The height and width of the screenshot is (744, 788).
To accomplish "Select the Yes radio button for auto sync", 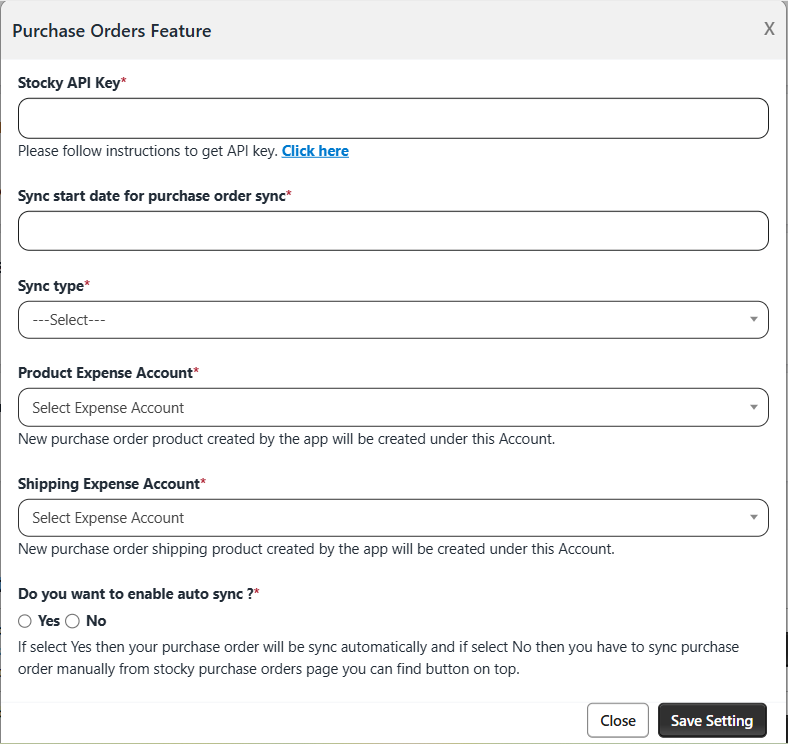I will pos(25,621).
